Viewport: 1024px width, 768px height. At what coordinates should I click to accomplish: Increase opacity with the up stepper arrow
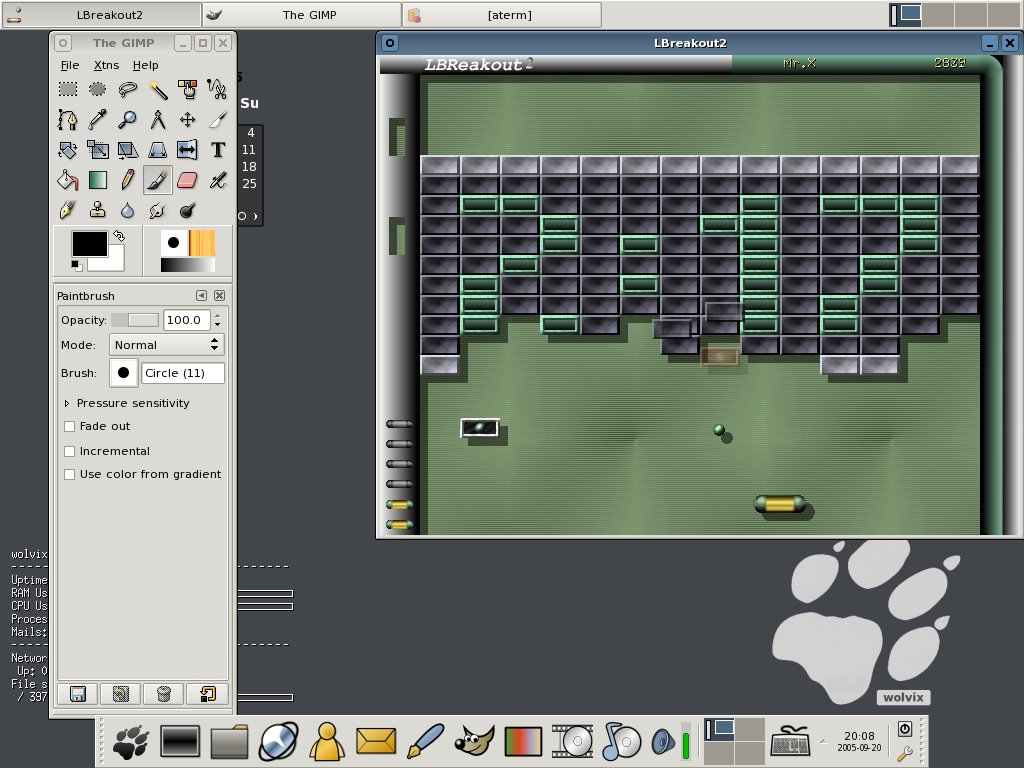[217, 316]
